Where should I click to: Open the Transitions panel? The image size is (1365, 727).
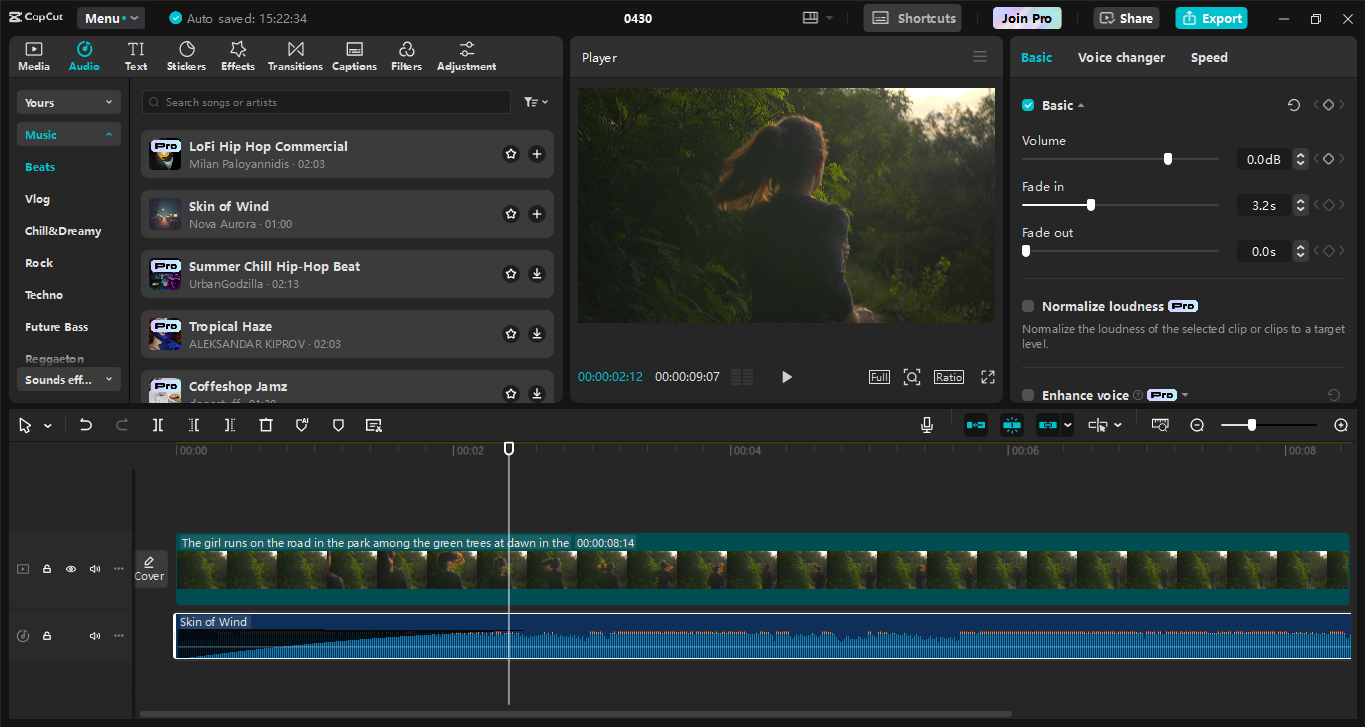click(295, 56)
